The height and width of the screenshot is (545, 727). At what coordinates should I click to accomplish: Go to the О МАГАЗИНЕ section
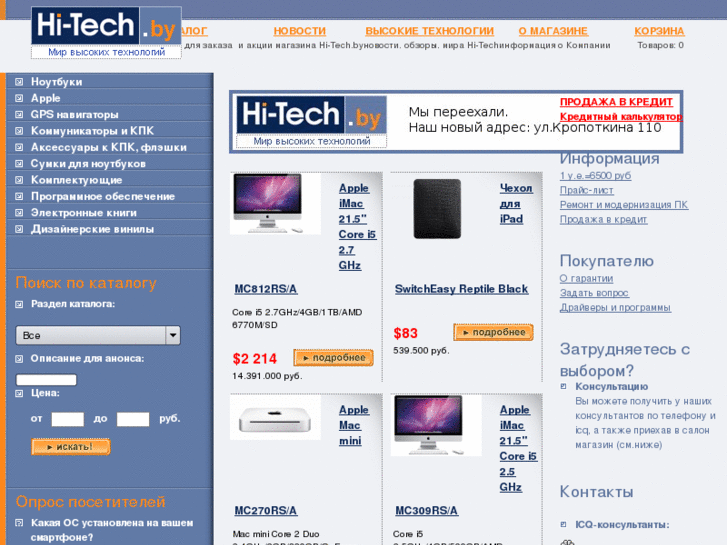pyautogui.click(x=553, y=31)
